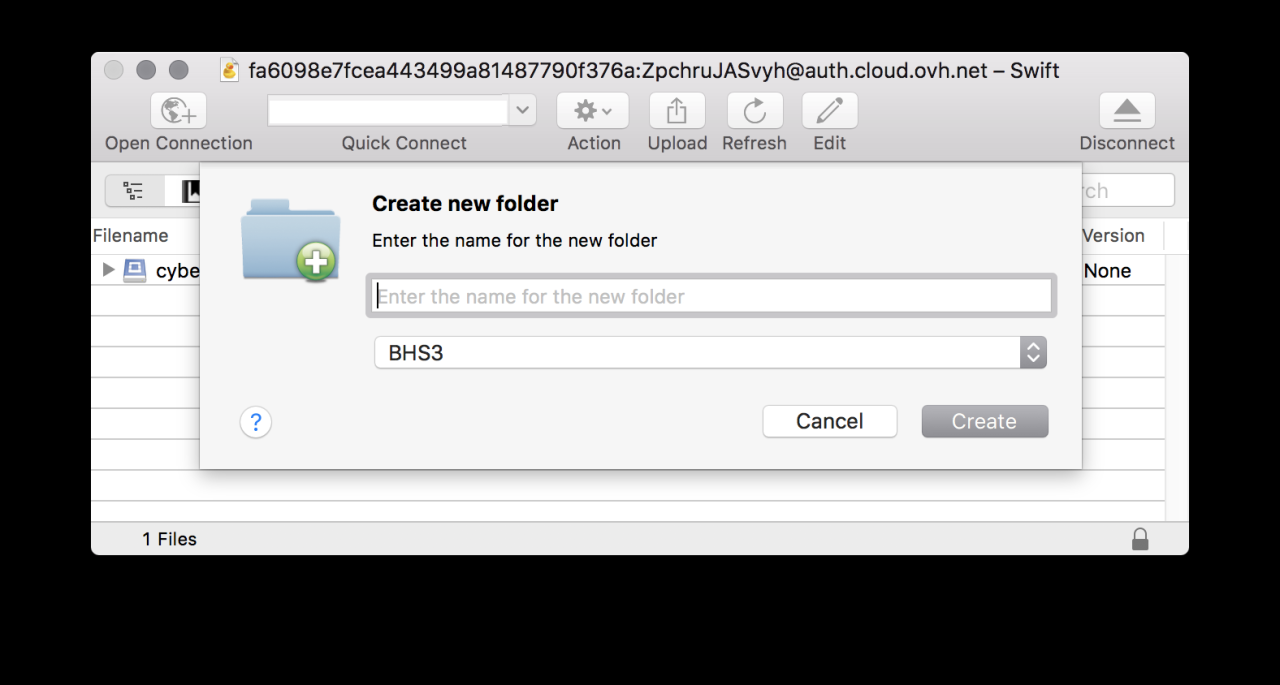Cancel the new folder dialog
The image size is (1280, 685).
pyautogui.click(x=829, y=421)
